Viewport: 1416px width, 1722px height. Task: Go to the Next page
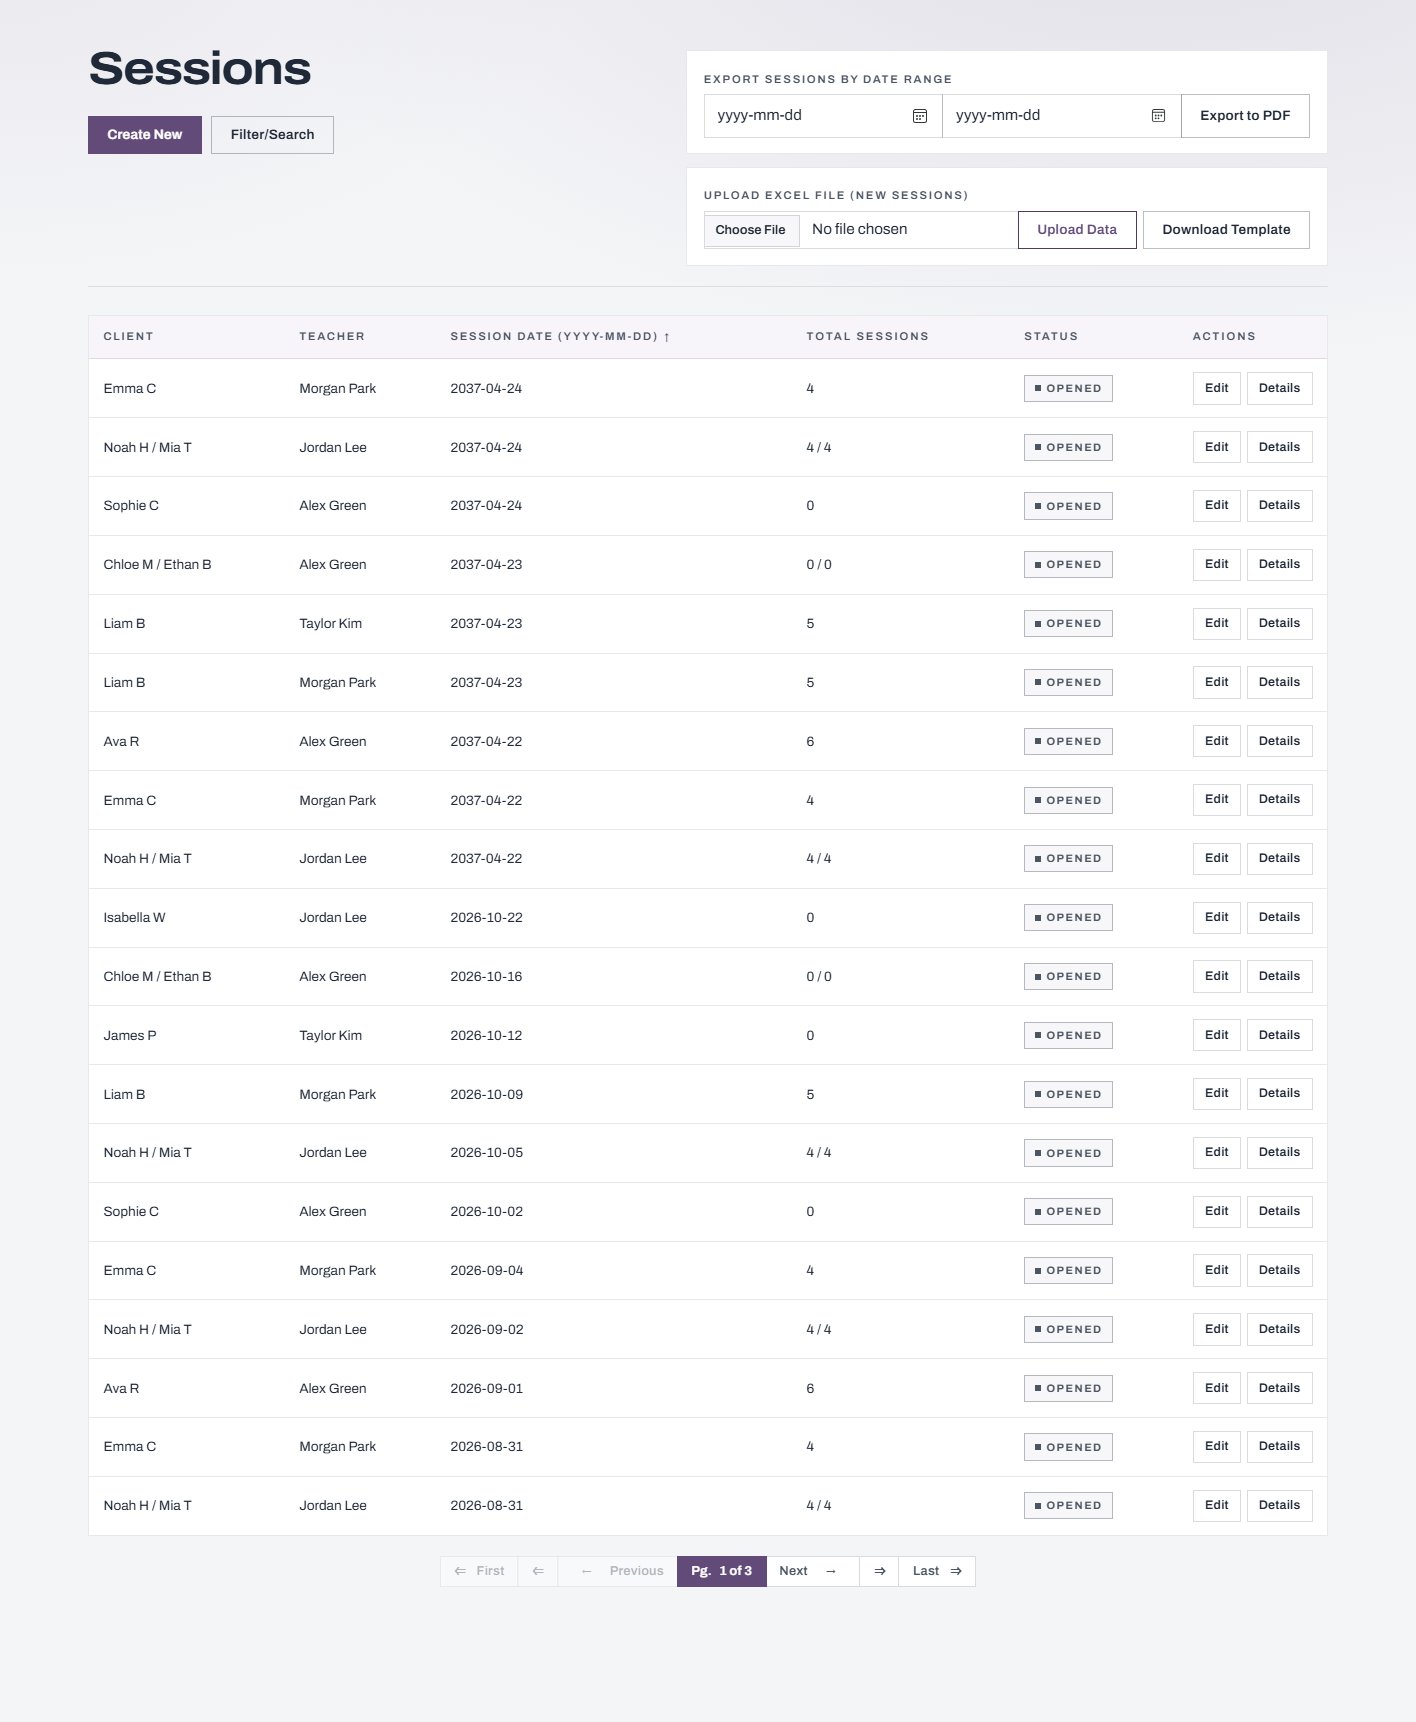click(x=812, y=1571)
